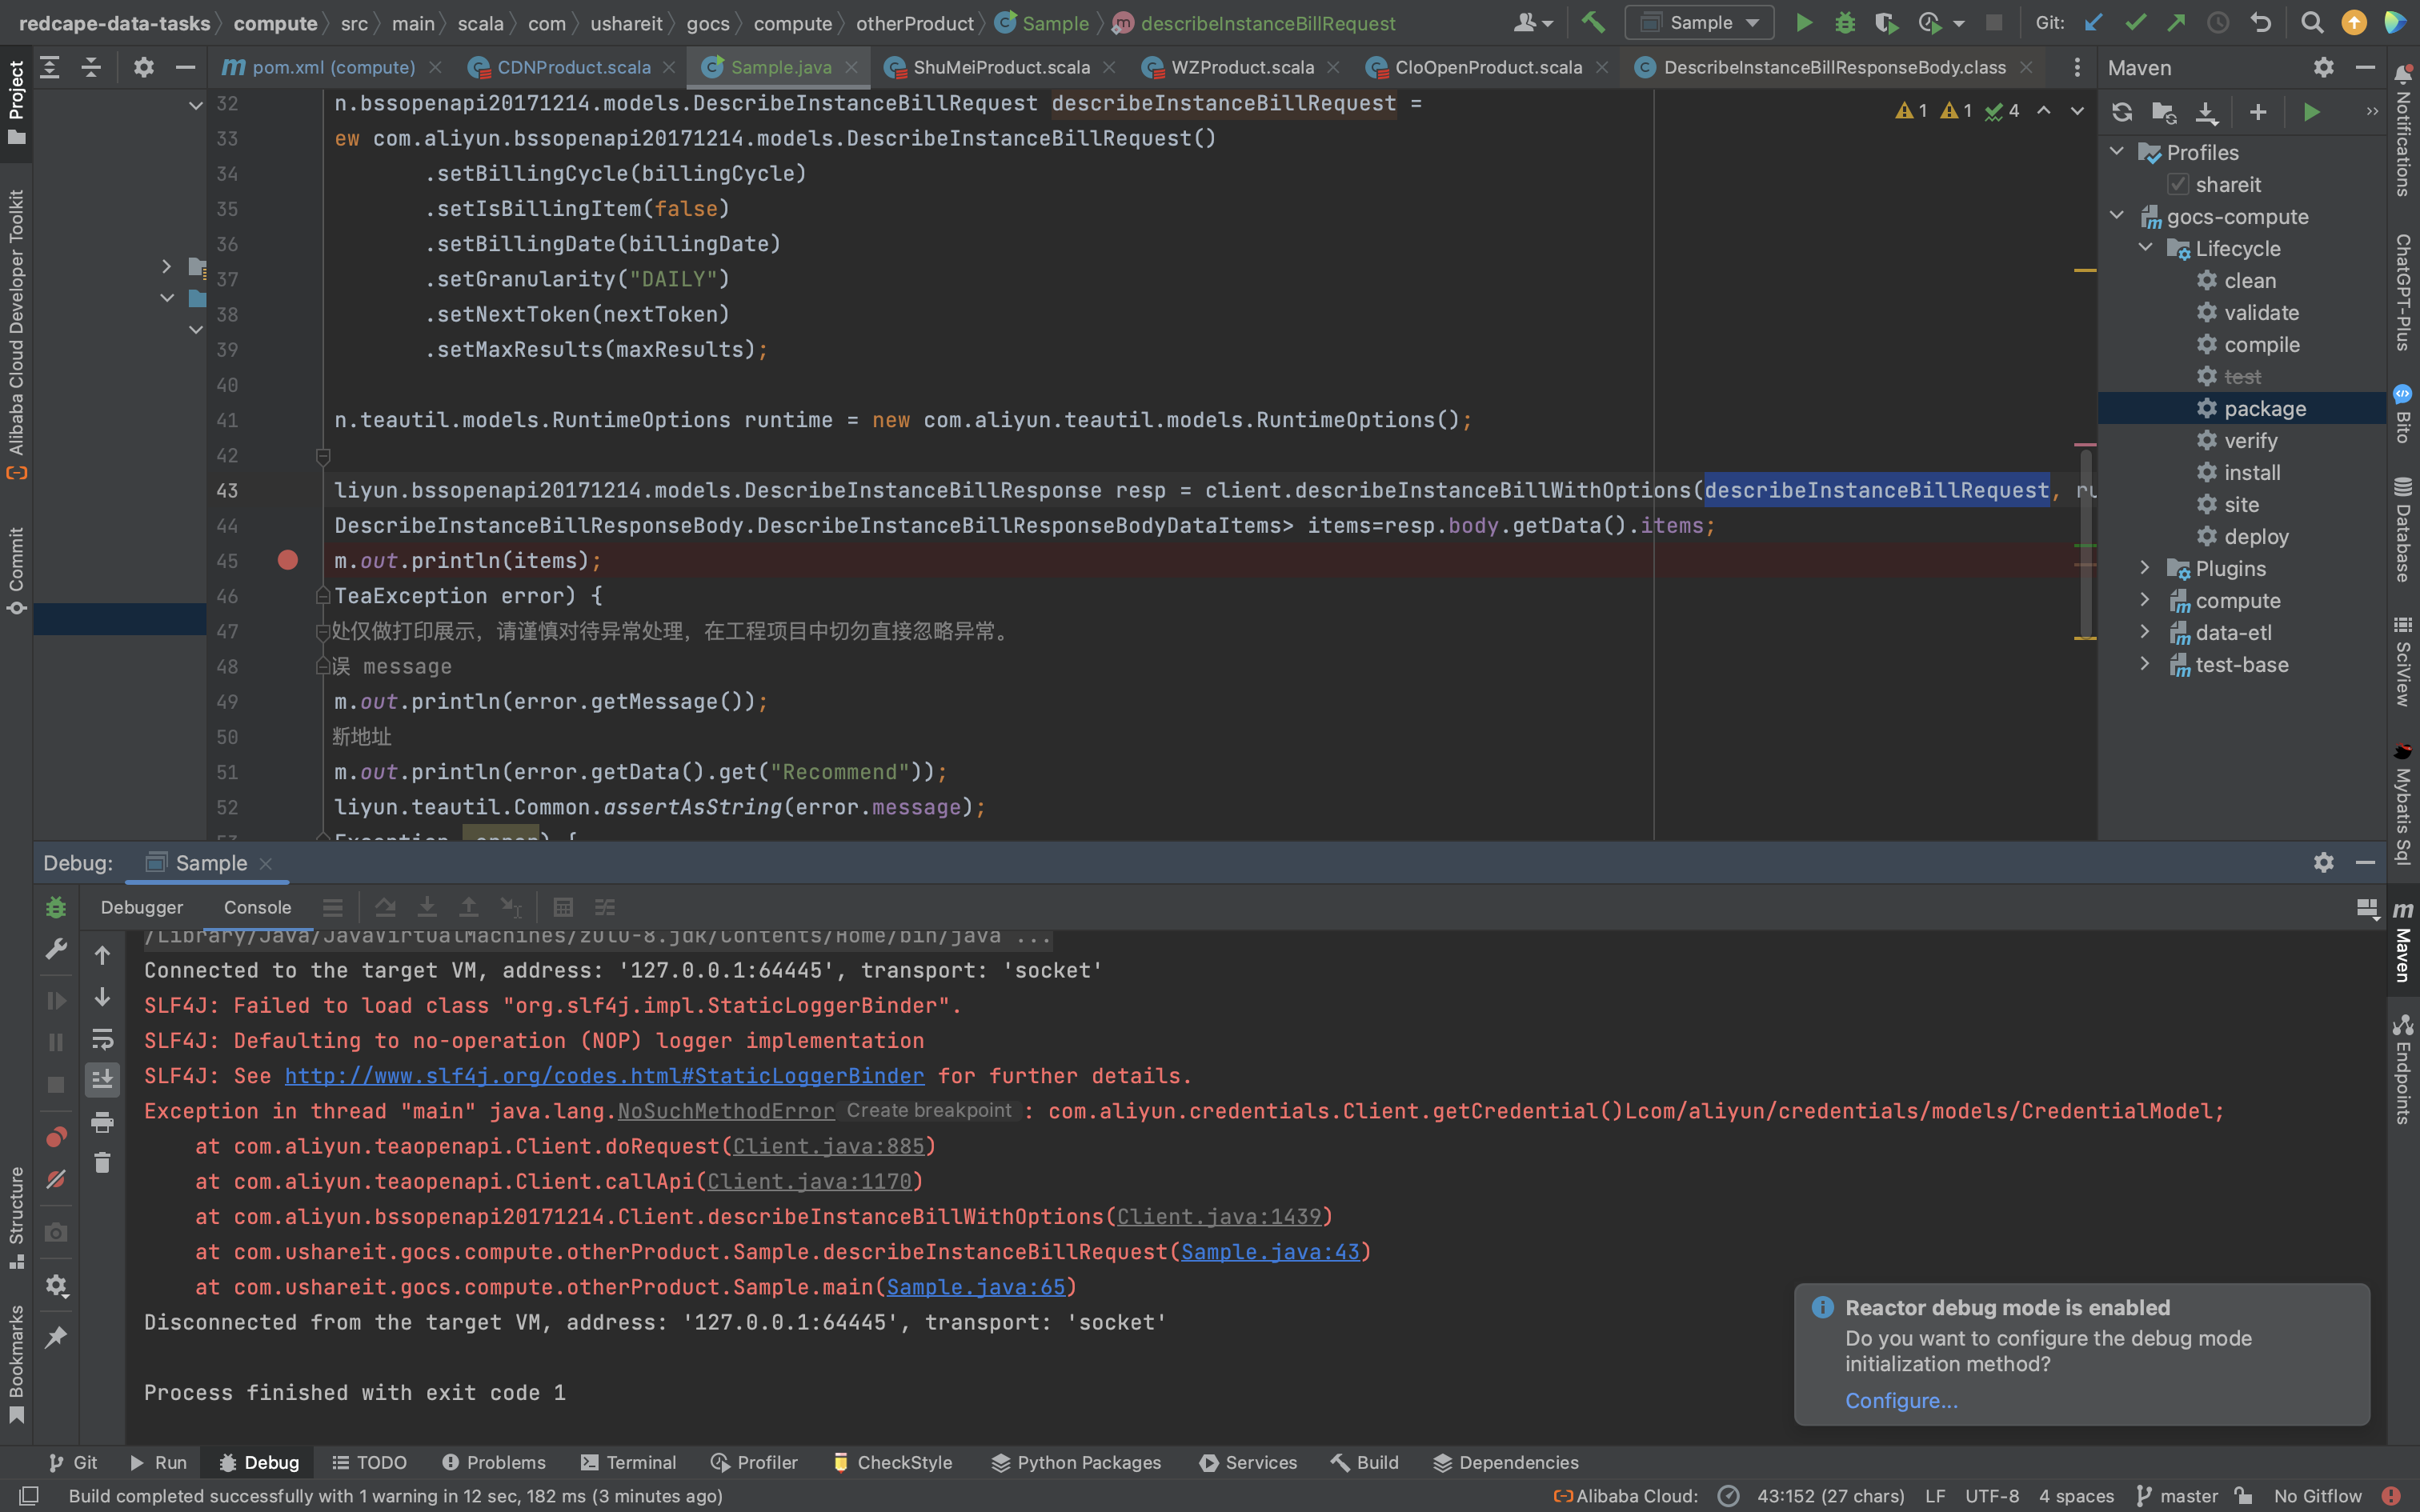
Task: Toggle Scroll to End in console
Action: (102, 1080)
